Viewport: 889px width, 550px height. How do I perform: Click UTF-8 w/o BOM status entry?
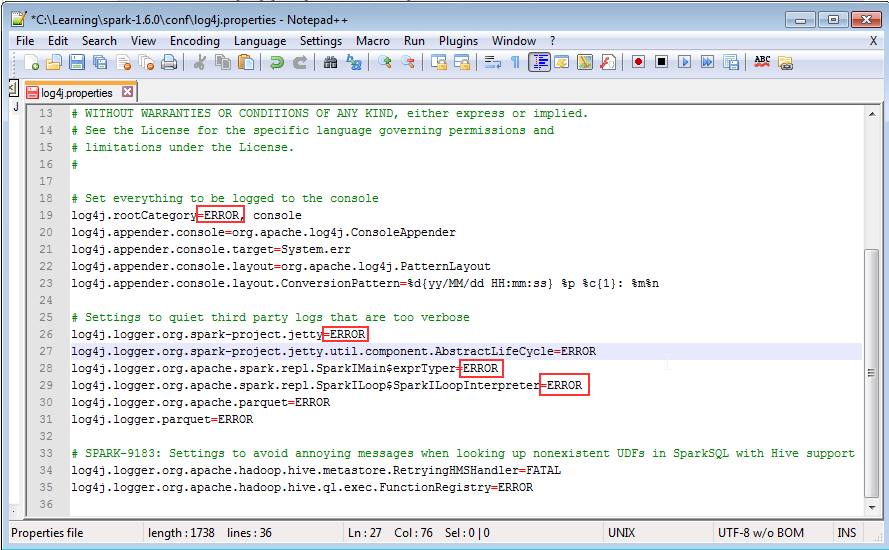pos(760,533)
